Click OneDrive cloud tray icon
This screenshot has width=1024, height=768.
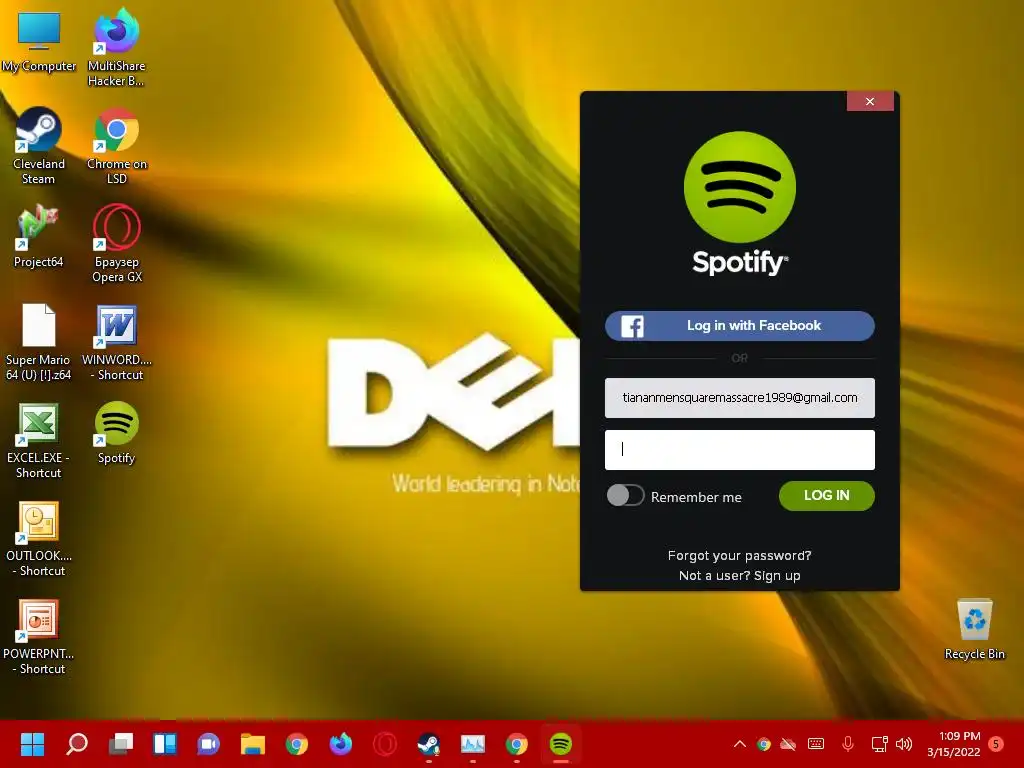788,744
